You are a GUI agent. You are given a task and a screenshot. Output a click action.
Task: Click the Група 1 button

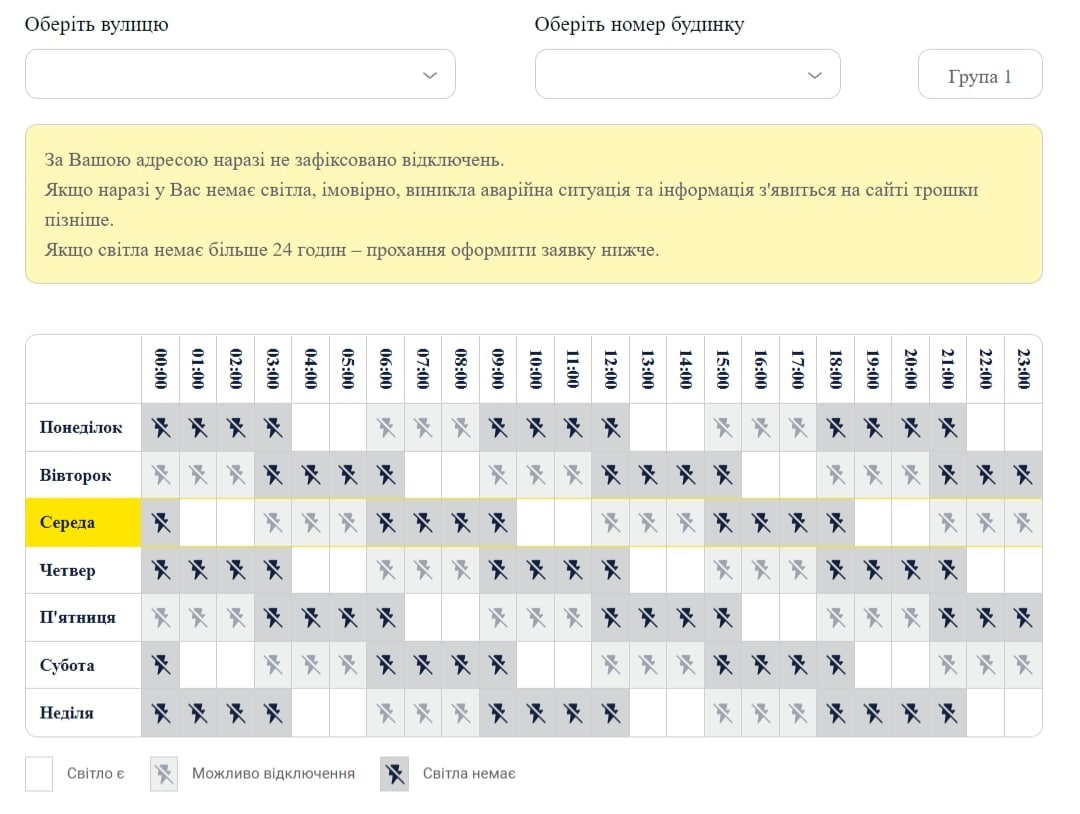click(979, 76)
